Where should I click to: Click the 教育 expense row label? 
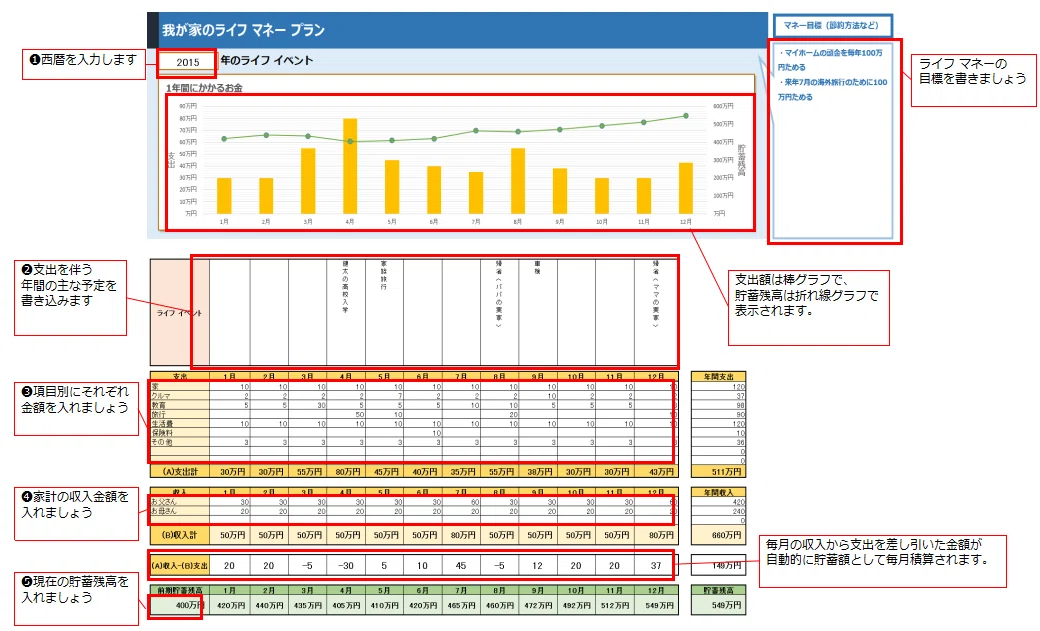tap(180, 405)
